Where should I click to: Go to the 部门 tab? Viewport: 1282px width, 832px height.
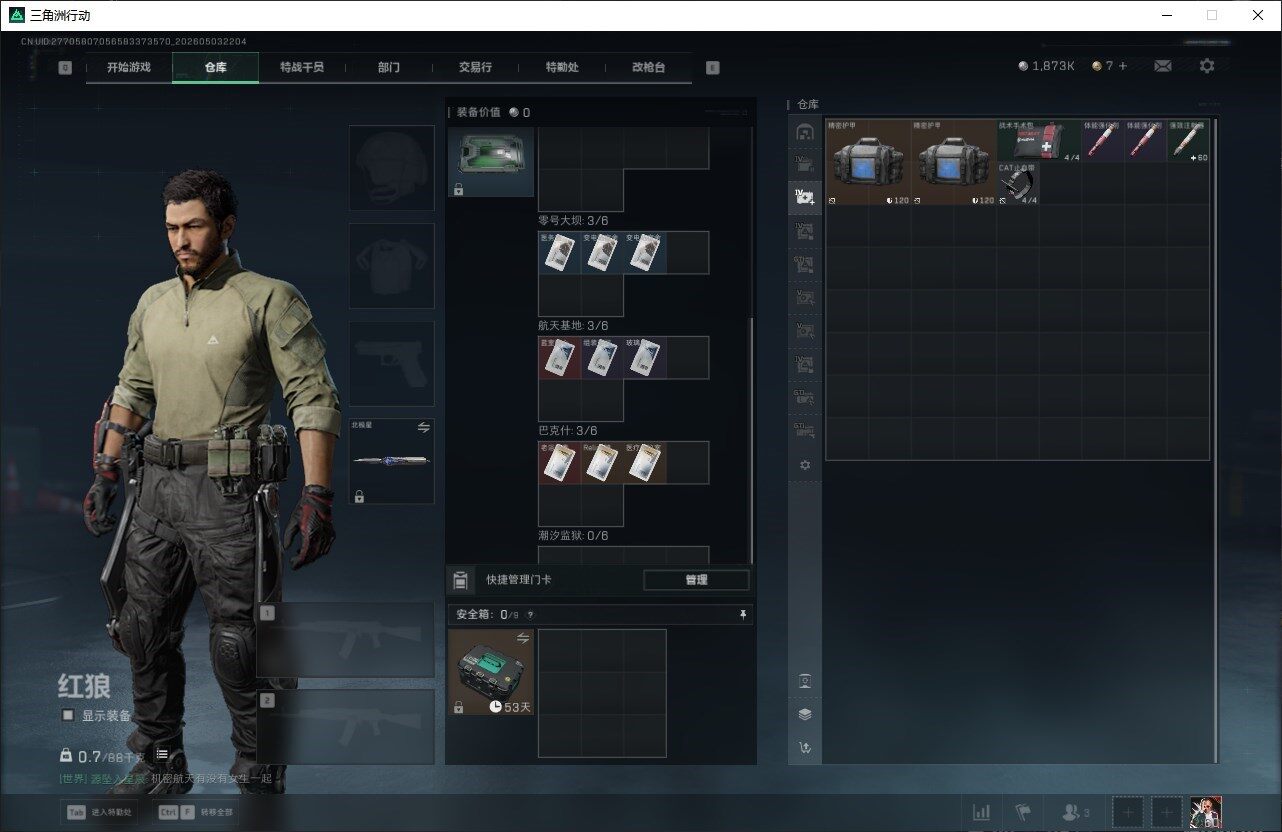pos(389,68)
